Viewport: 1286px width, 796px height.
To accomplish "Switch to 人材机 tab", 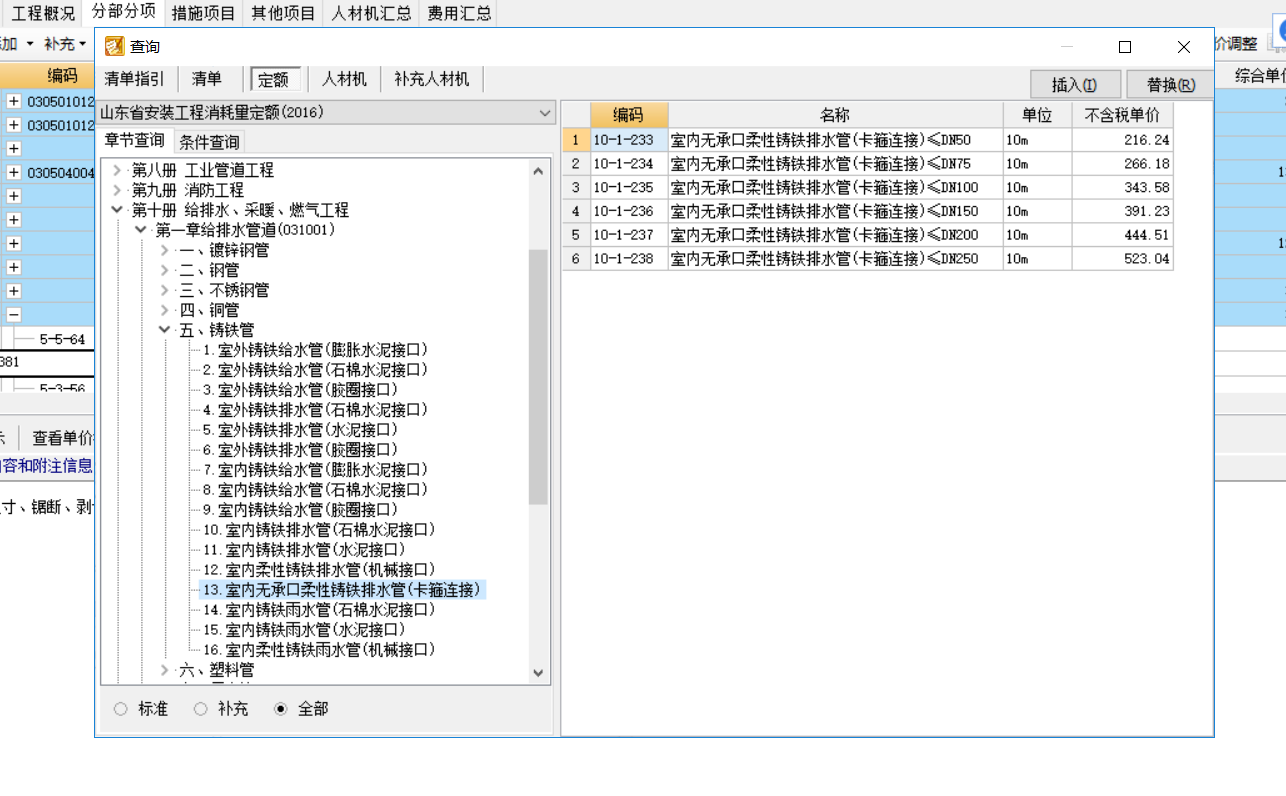I will pos(344,79).
